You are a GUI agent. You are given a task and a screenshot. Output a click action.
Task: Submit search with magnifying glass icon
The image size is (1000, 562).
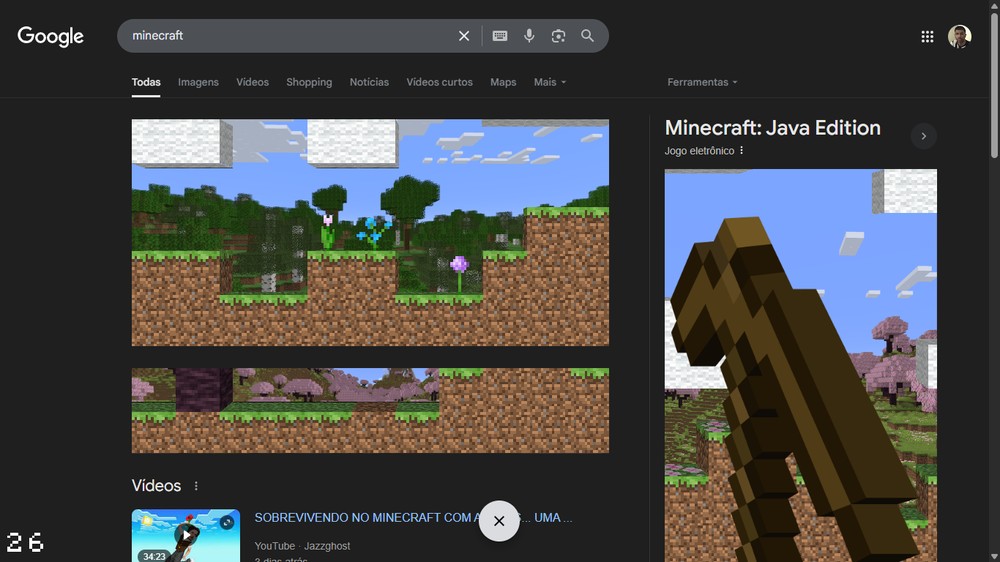[x=587, y=36]
